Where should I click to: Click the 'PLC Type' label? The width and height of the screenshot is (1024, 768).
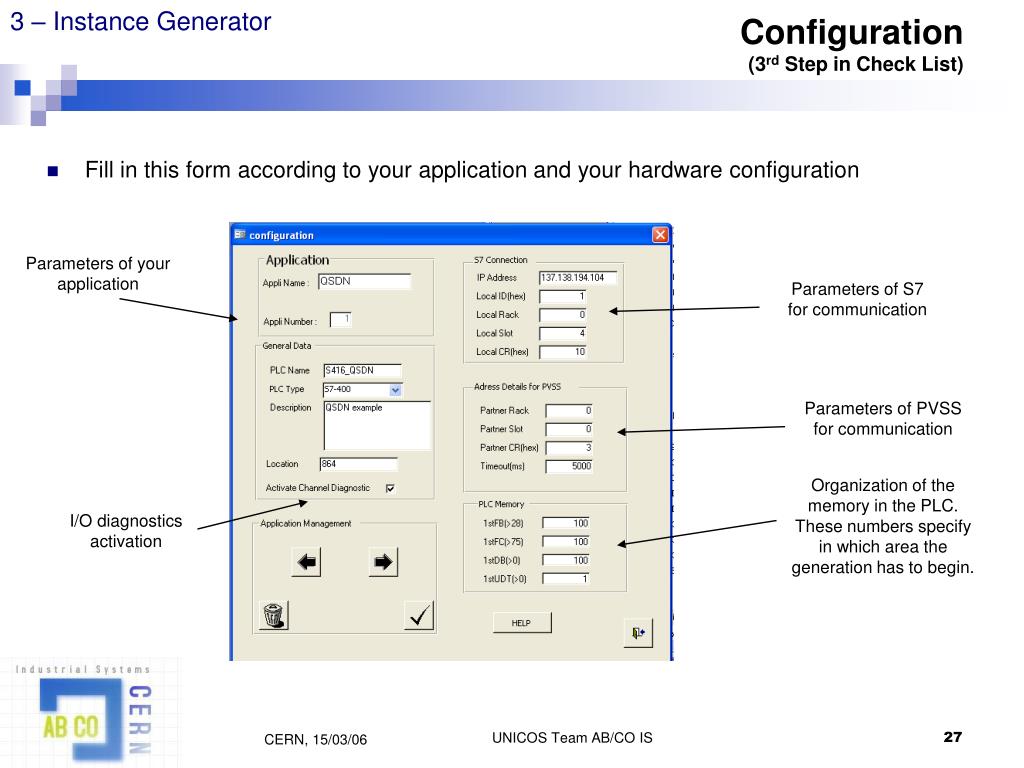[287, 389]
